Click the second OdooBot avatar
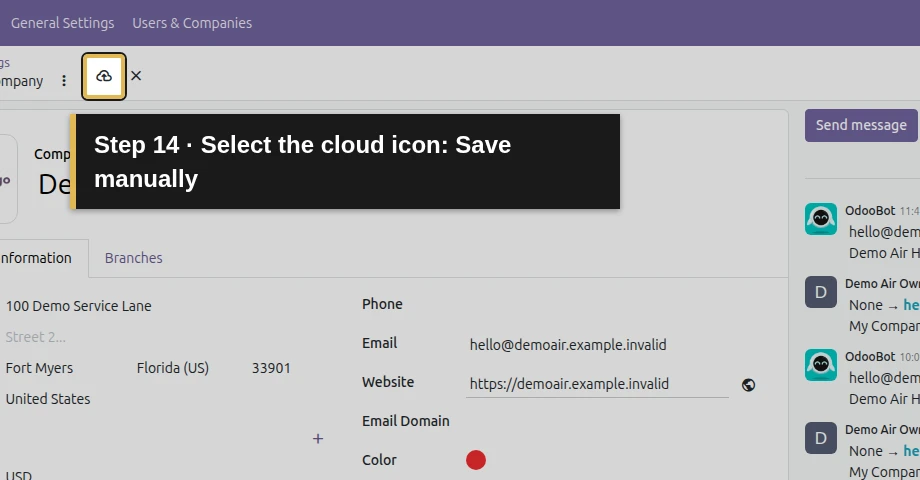Viewport: 920px width, 480px height. 821,365
